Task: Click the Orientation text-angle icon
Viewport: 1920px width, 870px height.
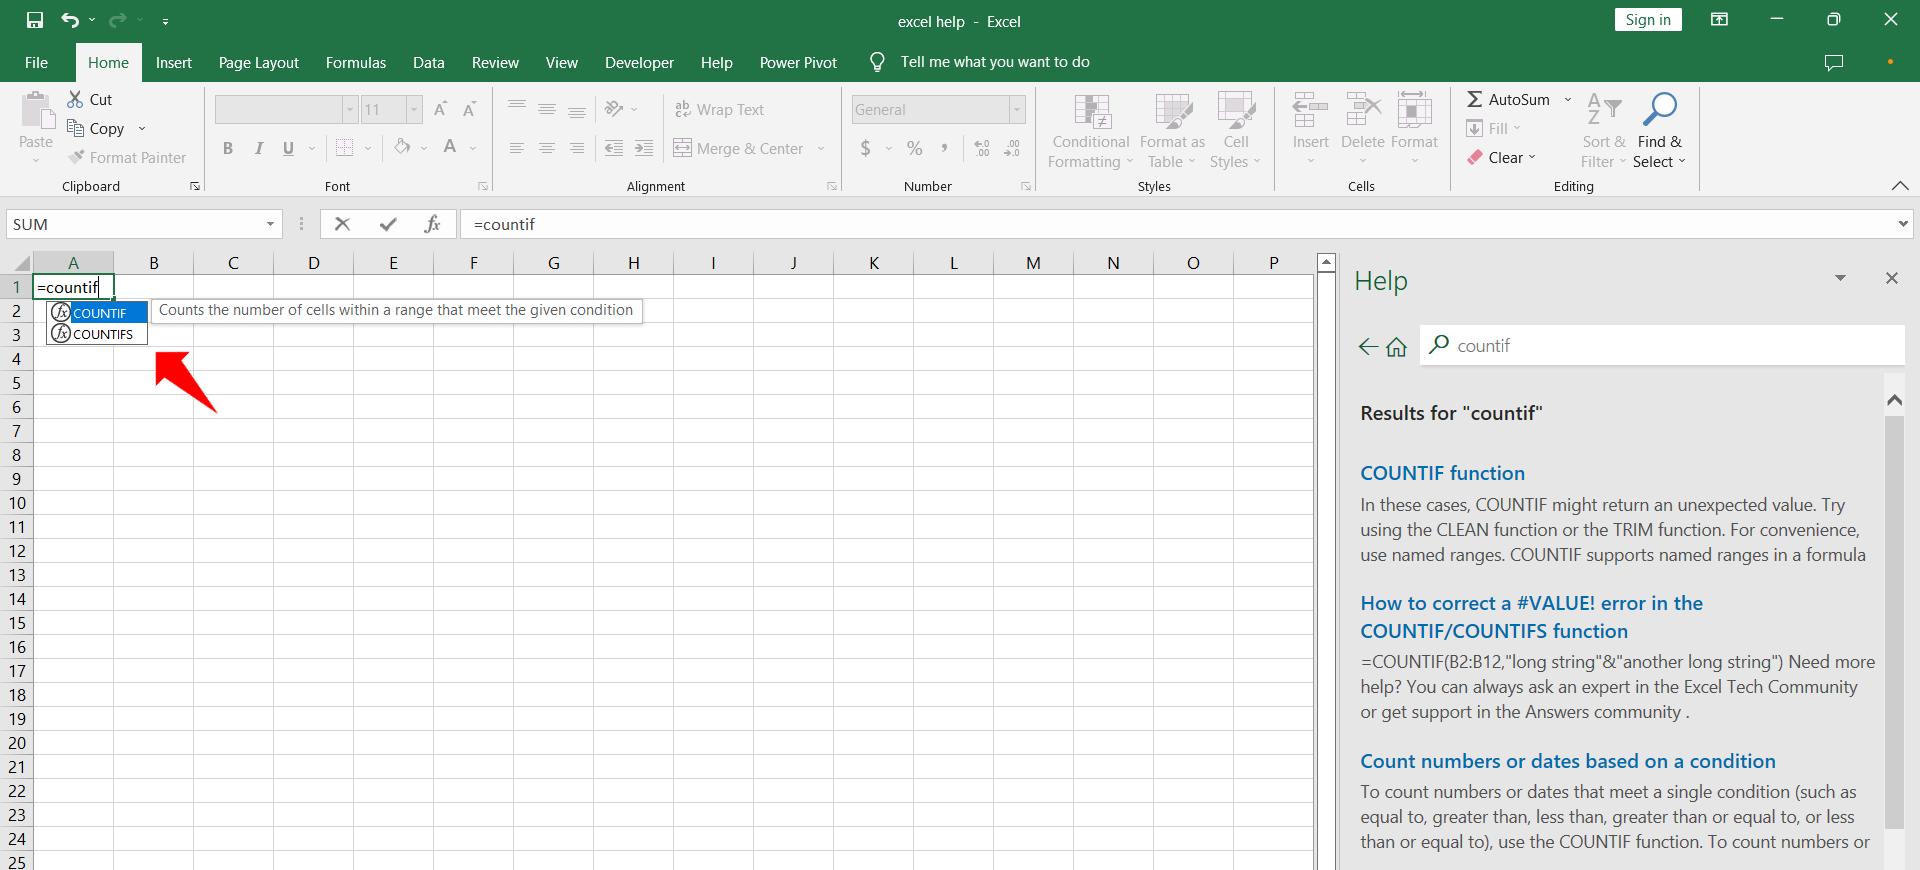Action: tap(614, 109)
